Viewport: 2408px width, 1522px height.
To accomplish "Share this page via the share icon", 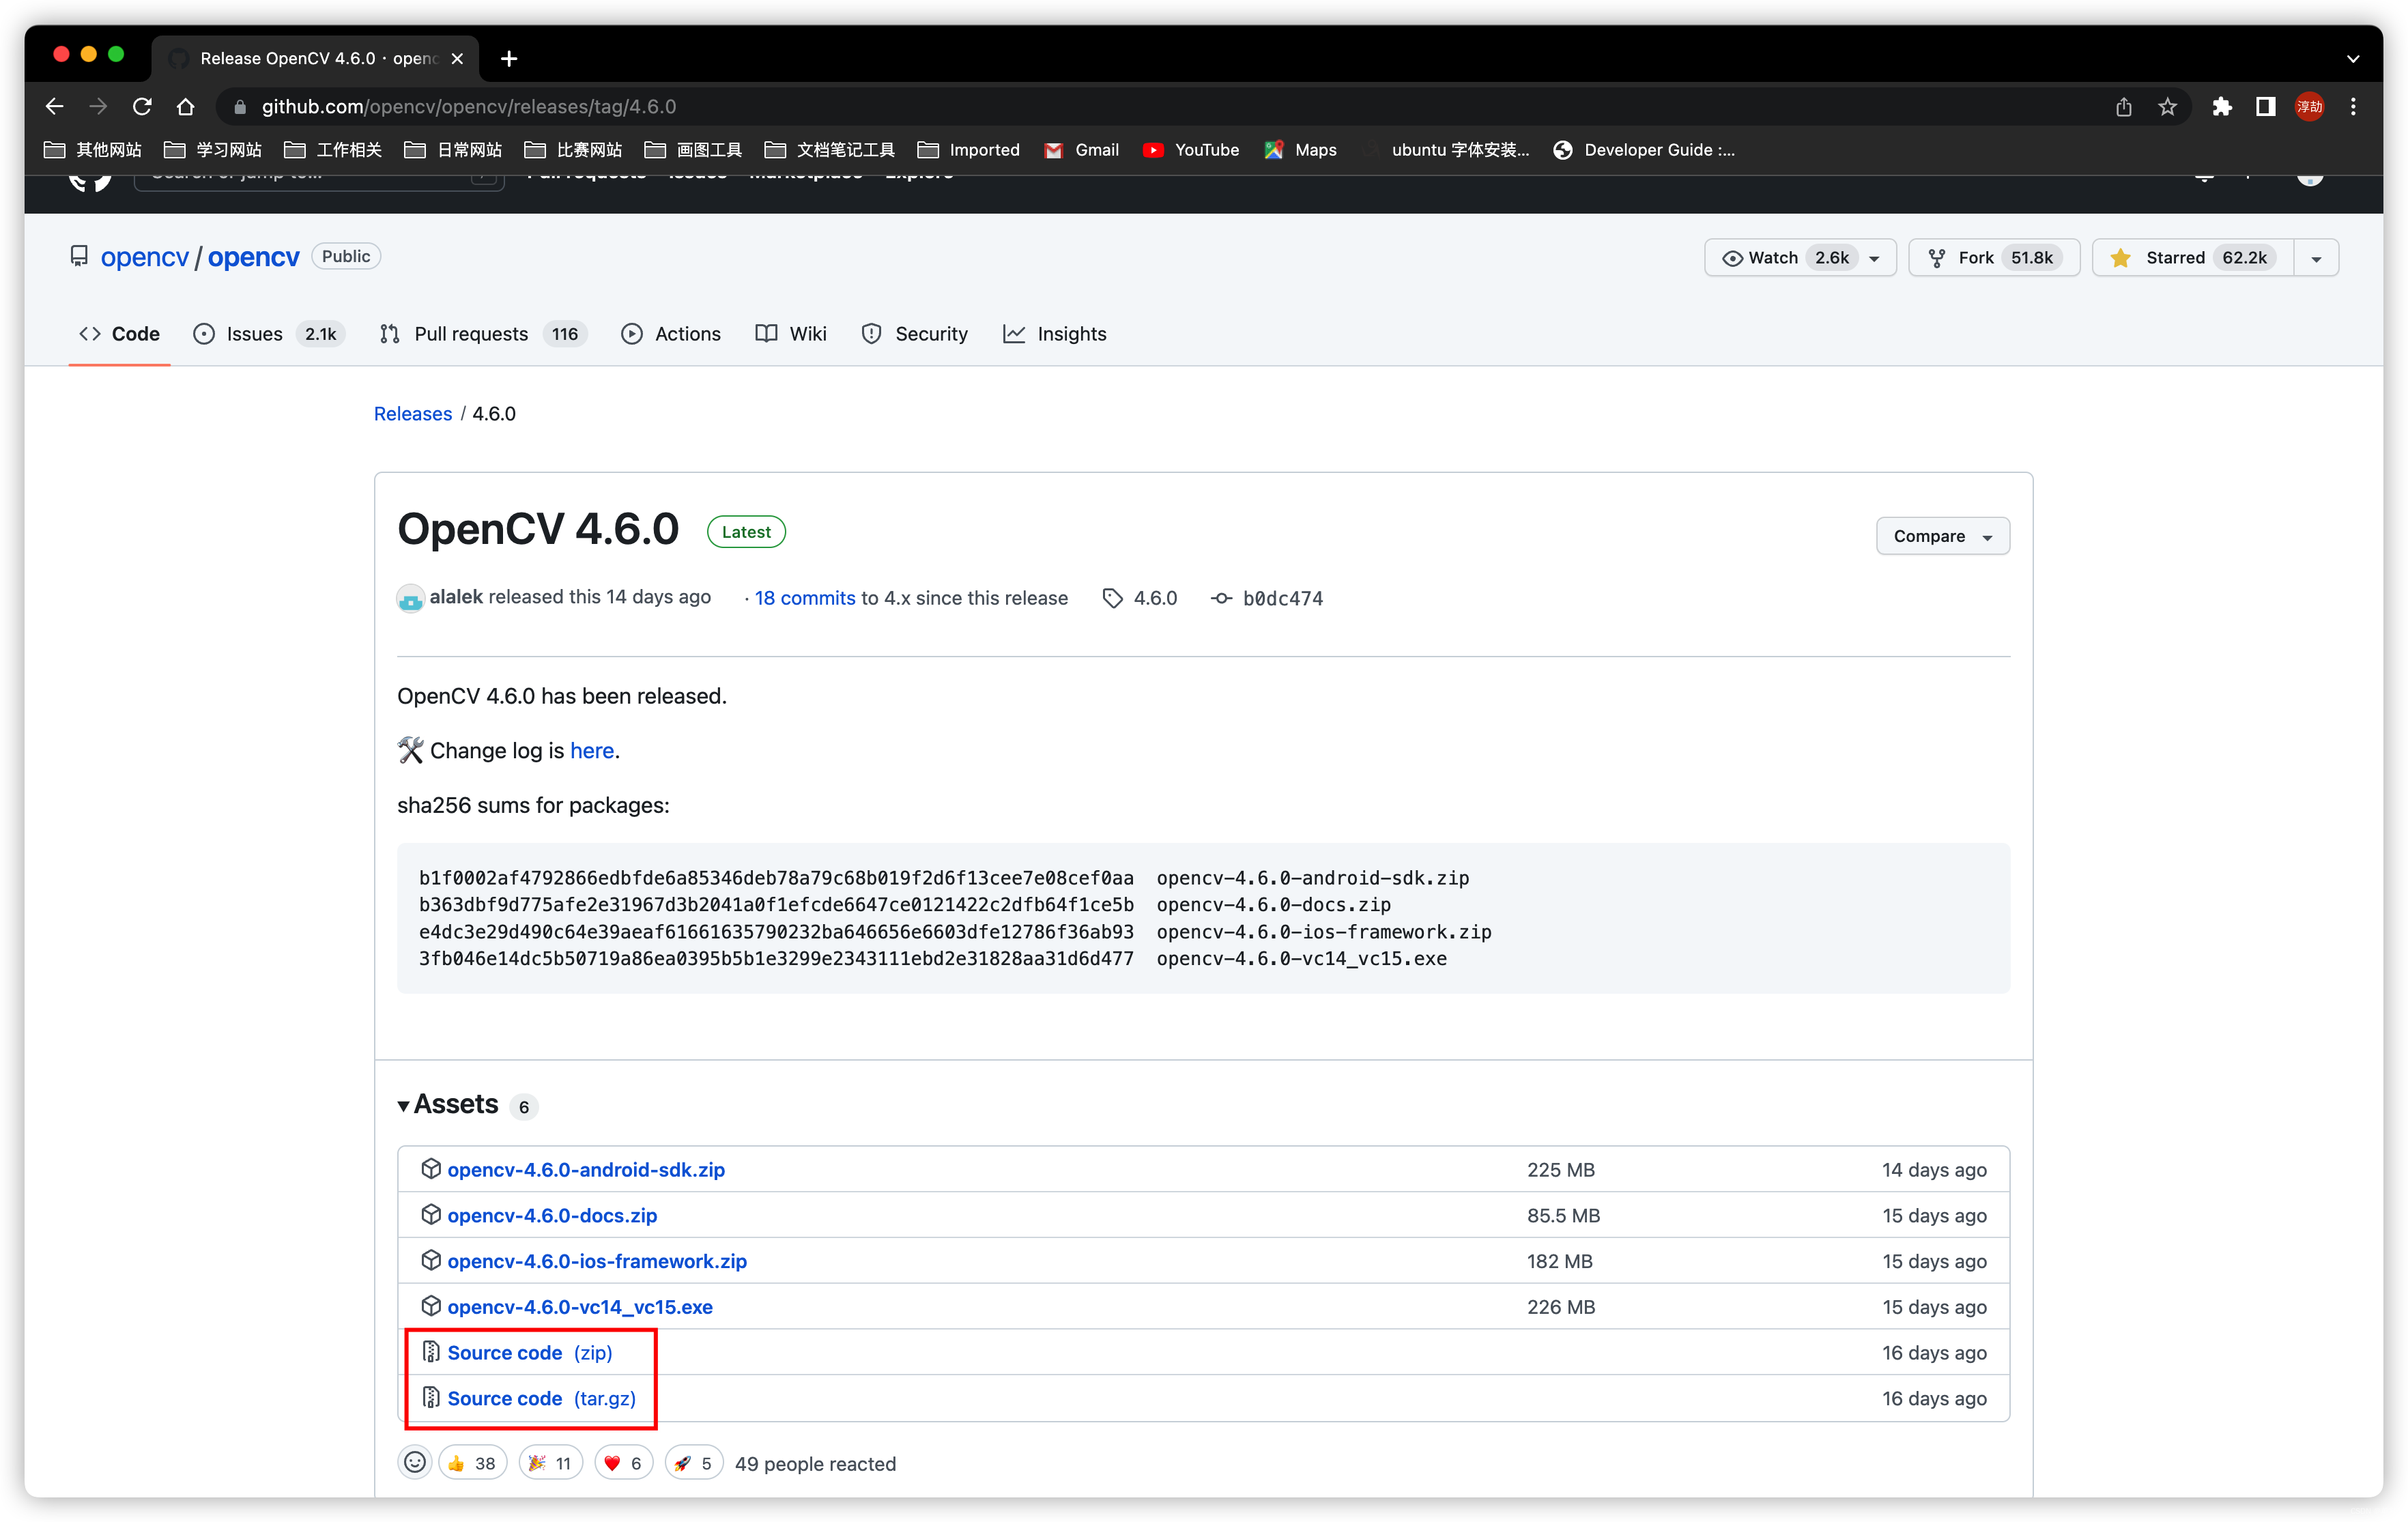I will (2123, 107).
